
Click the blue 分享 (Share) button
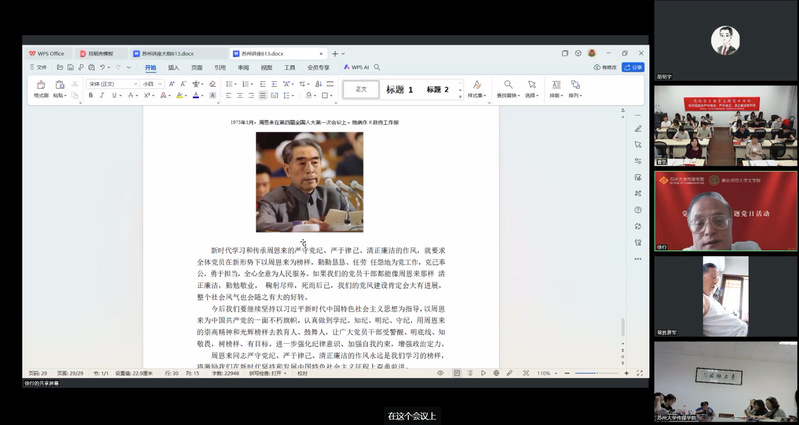(634, 67)
